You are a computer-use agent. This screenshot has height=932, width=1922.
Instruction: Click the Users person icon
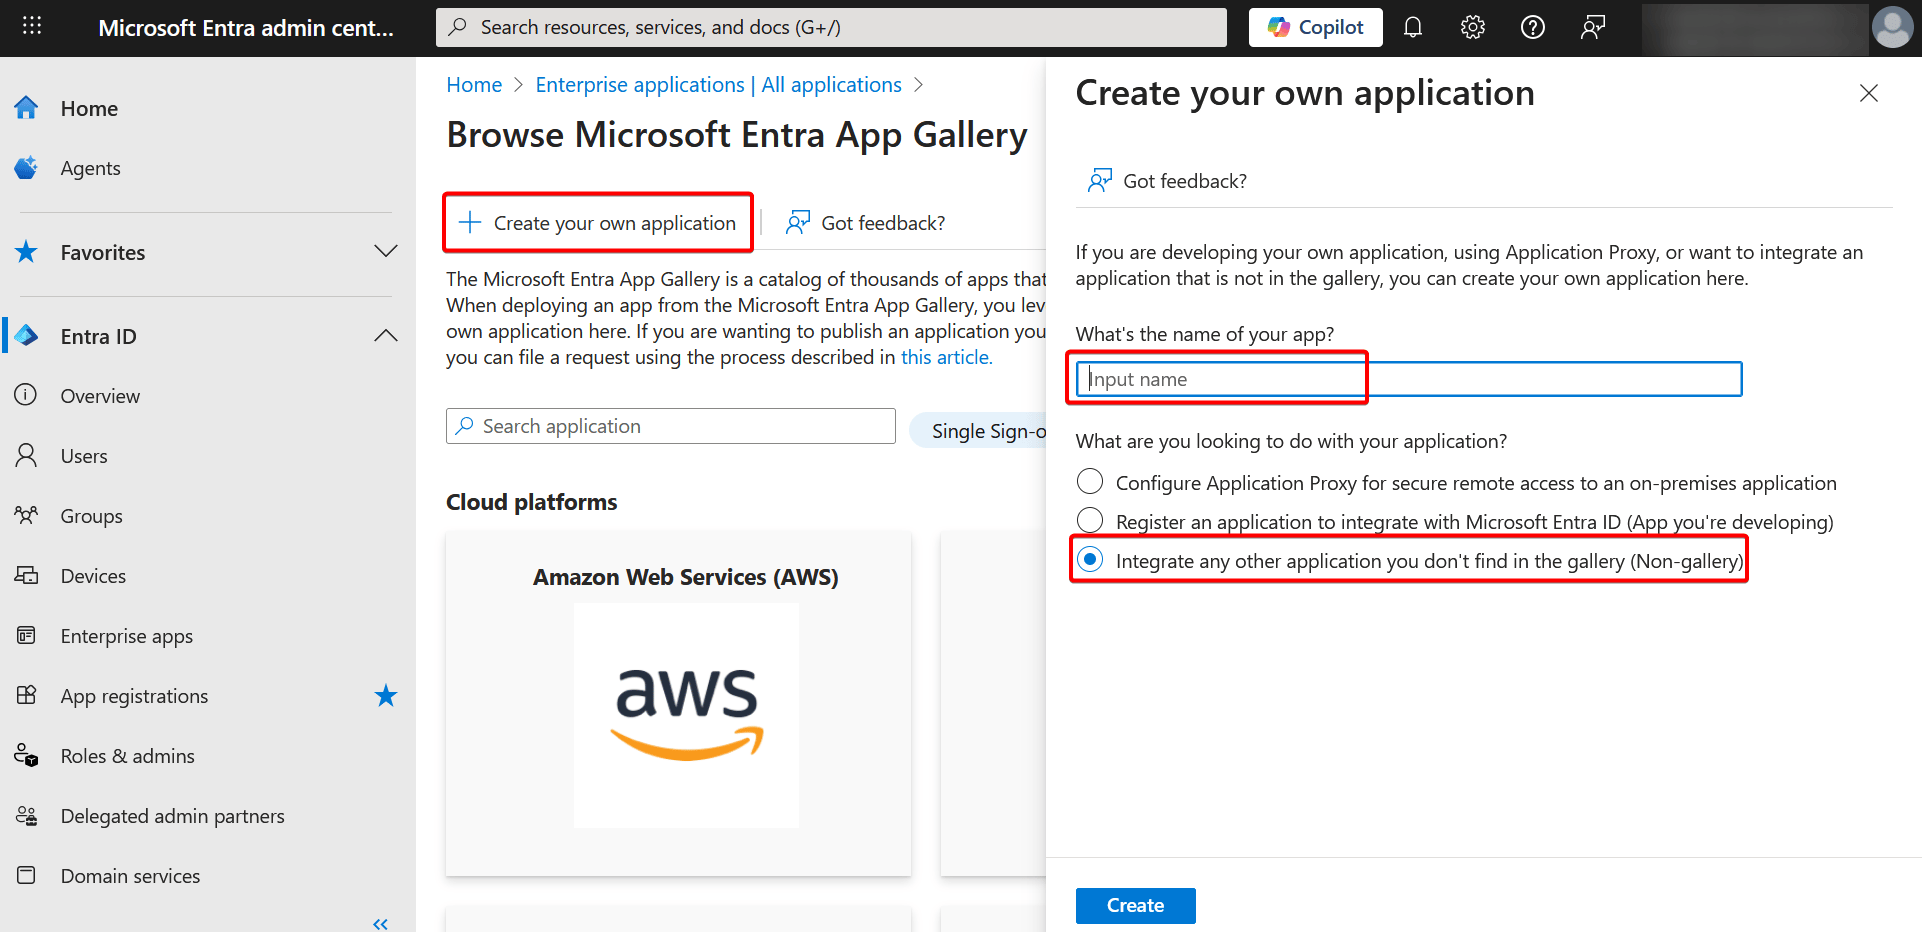[x=27, y=456]
